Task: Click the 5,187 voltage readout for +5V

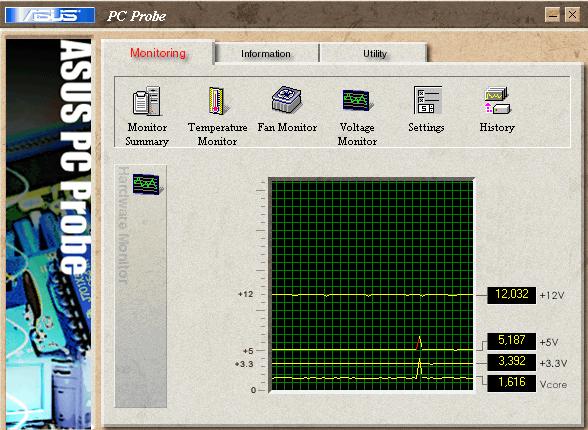Action: pyautogui.click(x=512, y=341)
